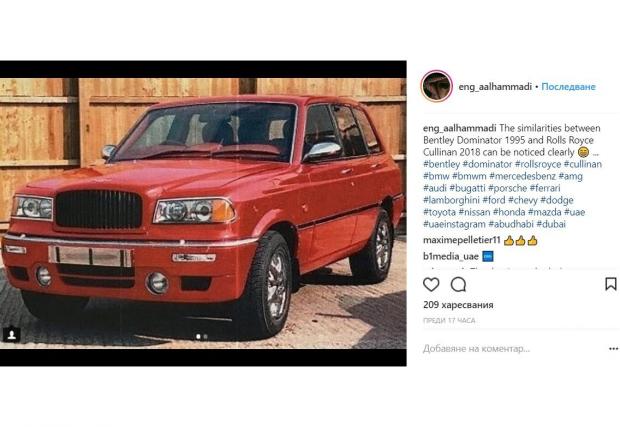Screen dimensions: 620x427
Task: Open the #rollsroyce hashtag
Action: [538, 164]
